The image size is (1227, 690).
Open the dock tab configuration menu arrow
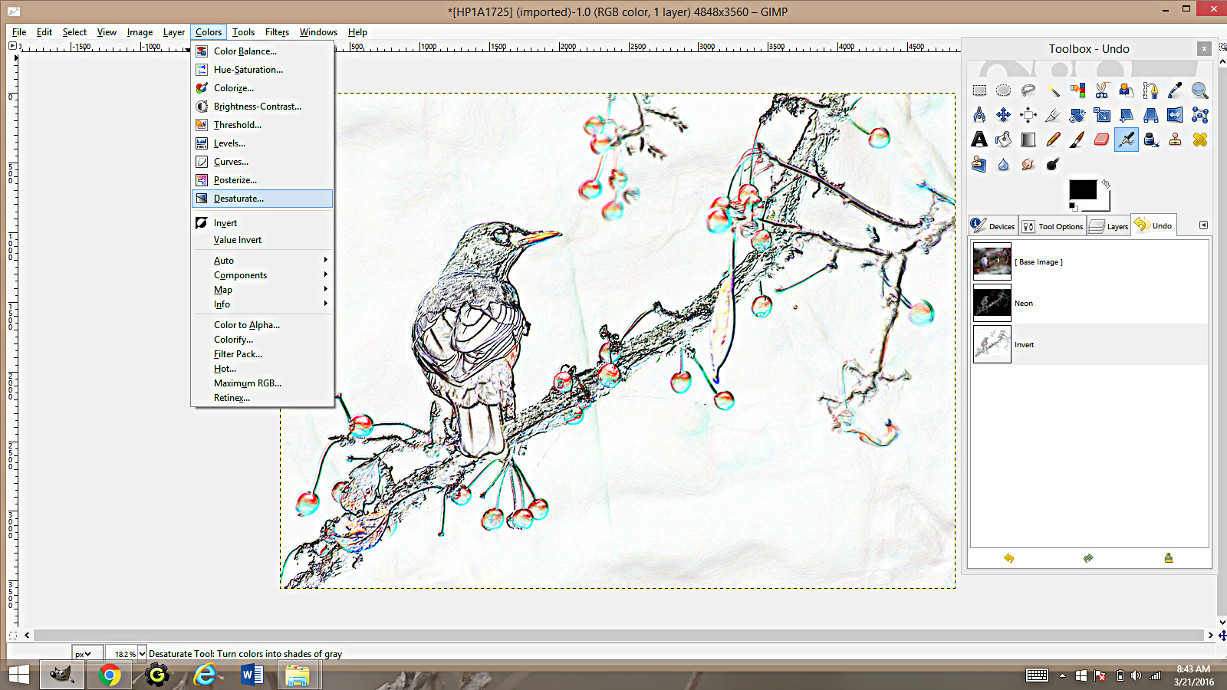click(x=1203, y=225)
